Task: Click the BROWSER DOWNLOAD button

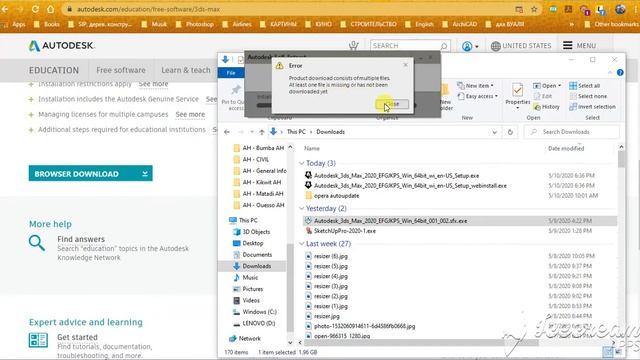Action: click(x=91, y=173)
